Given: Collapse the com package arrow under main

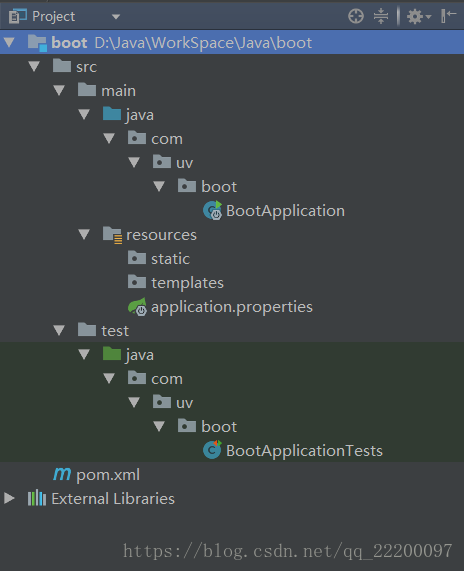Looking at the screenshot, I should (x=109, y=139).
